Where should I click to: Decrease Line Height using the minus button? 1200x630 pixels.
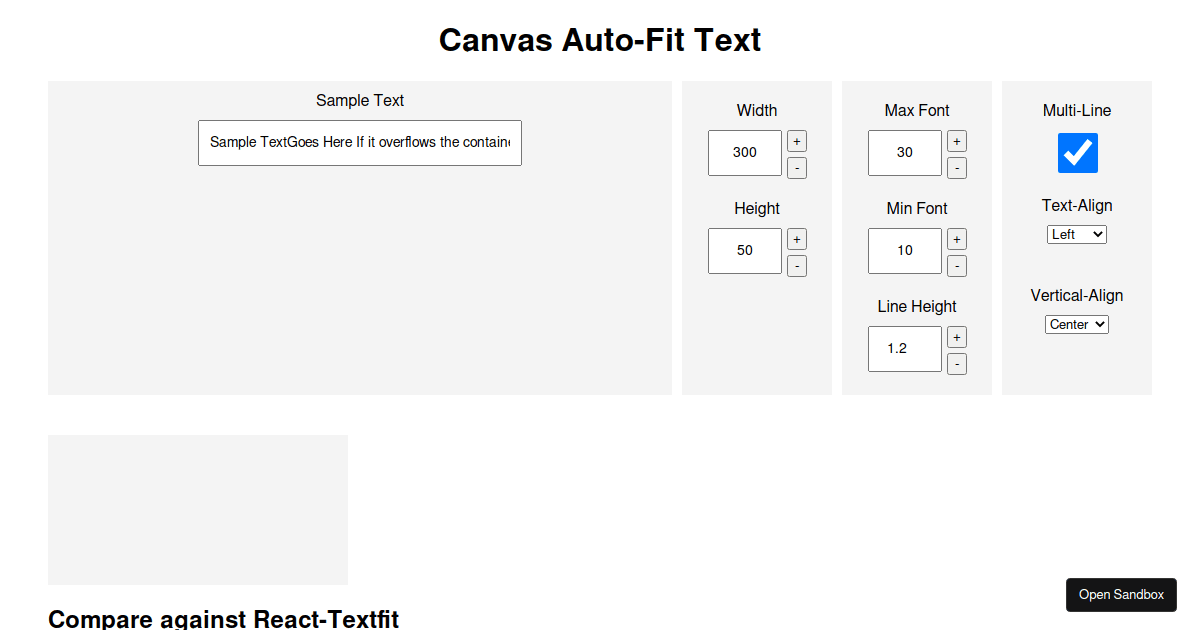(x=956, y=364)
